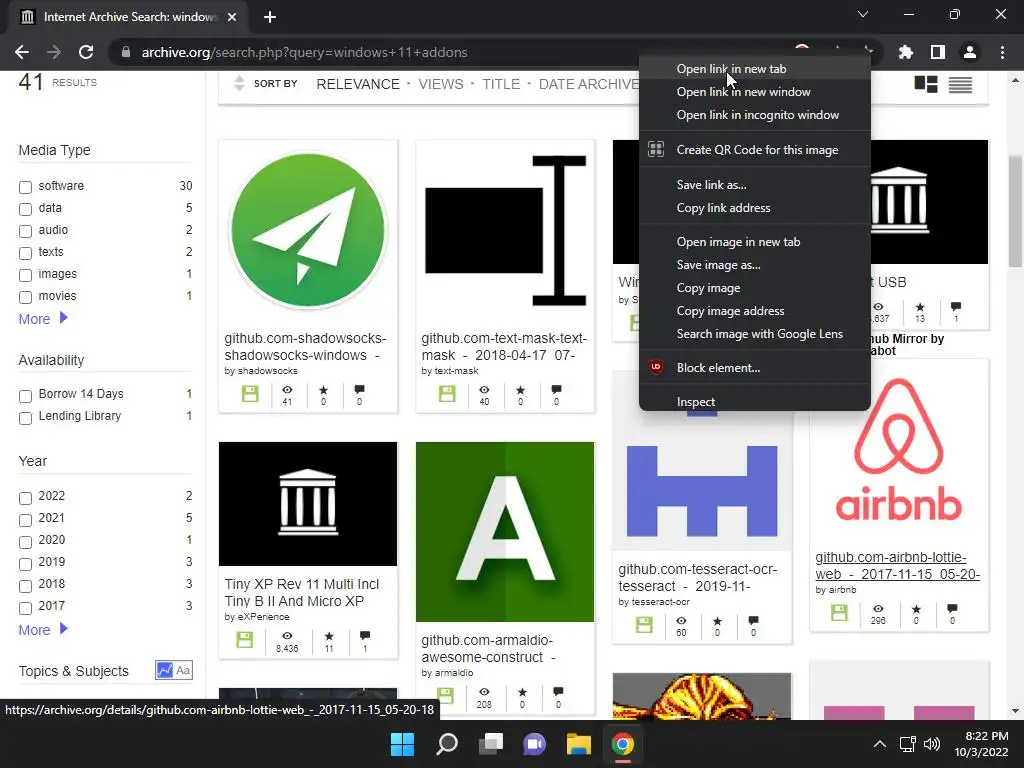Viewport: 1024px width, 768px height.
Task: Toggle sort direction arrows beside SORT BY
Action: [x=239, y=83]
